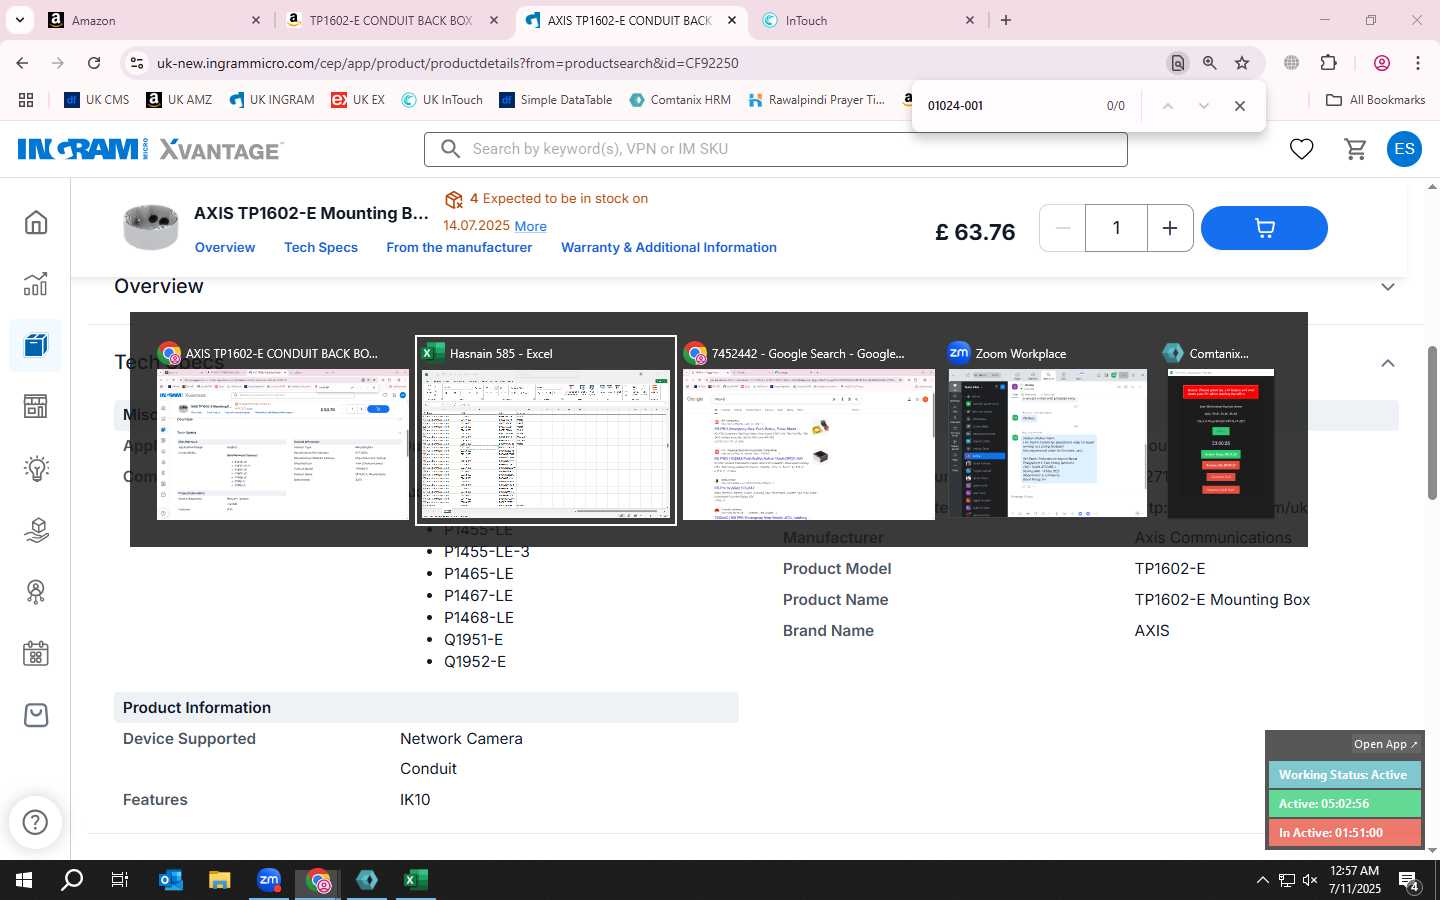1440x900 pixels.
Task: Open UK AMZ bookmark
Action: pyautogui.click(x=179, y=100)
